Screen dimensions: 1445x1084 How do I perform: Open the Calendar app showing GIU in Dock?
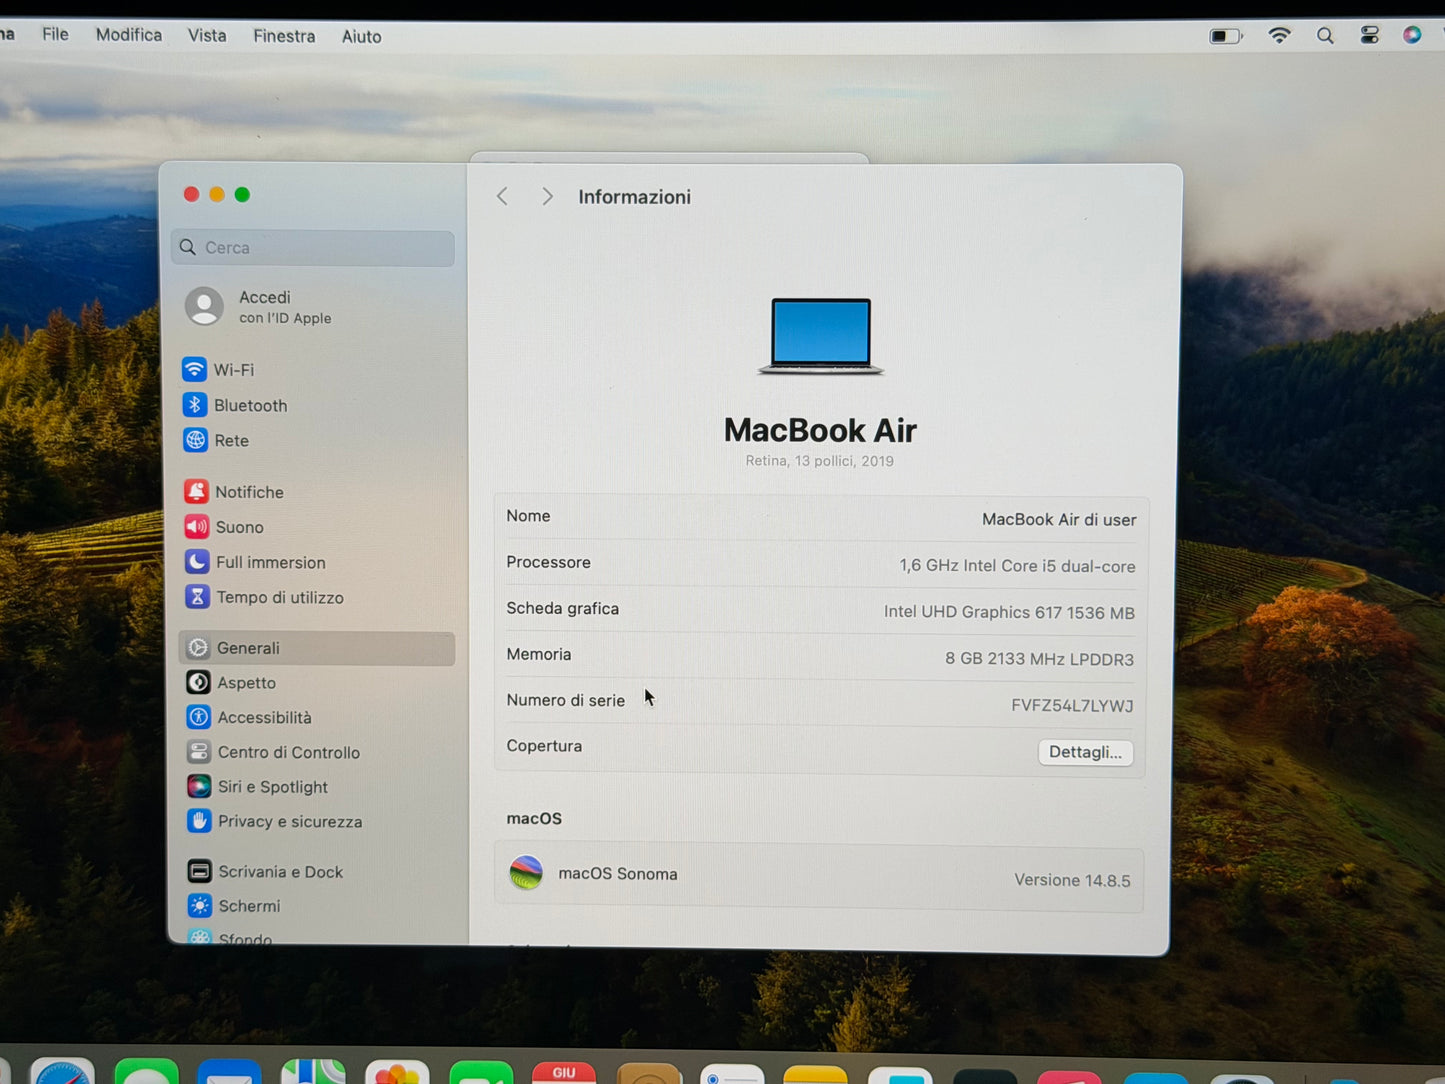(x=564, y=1073)
